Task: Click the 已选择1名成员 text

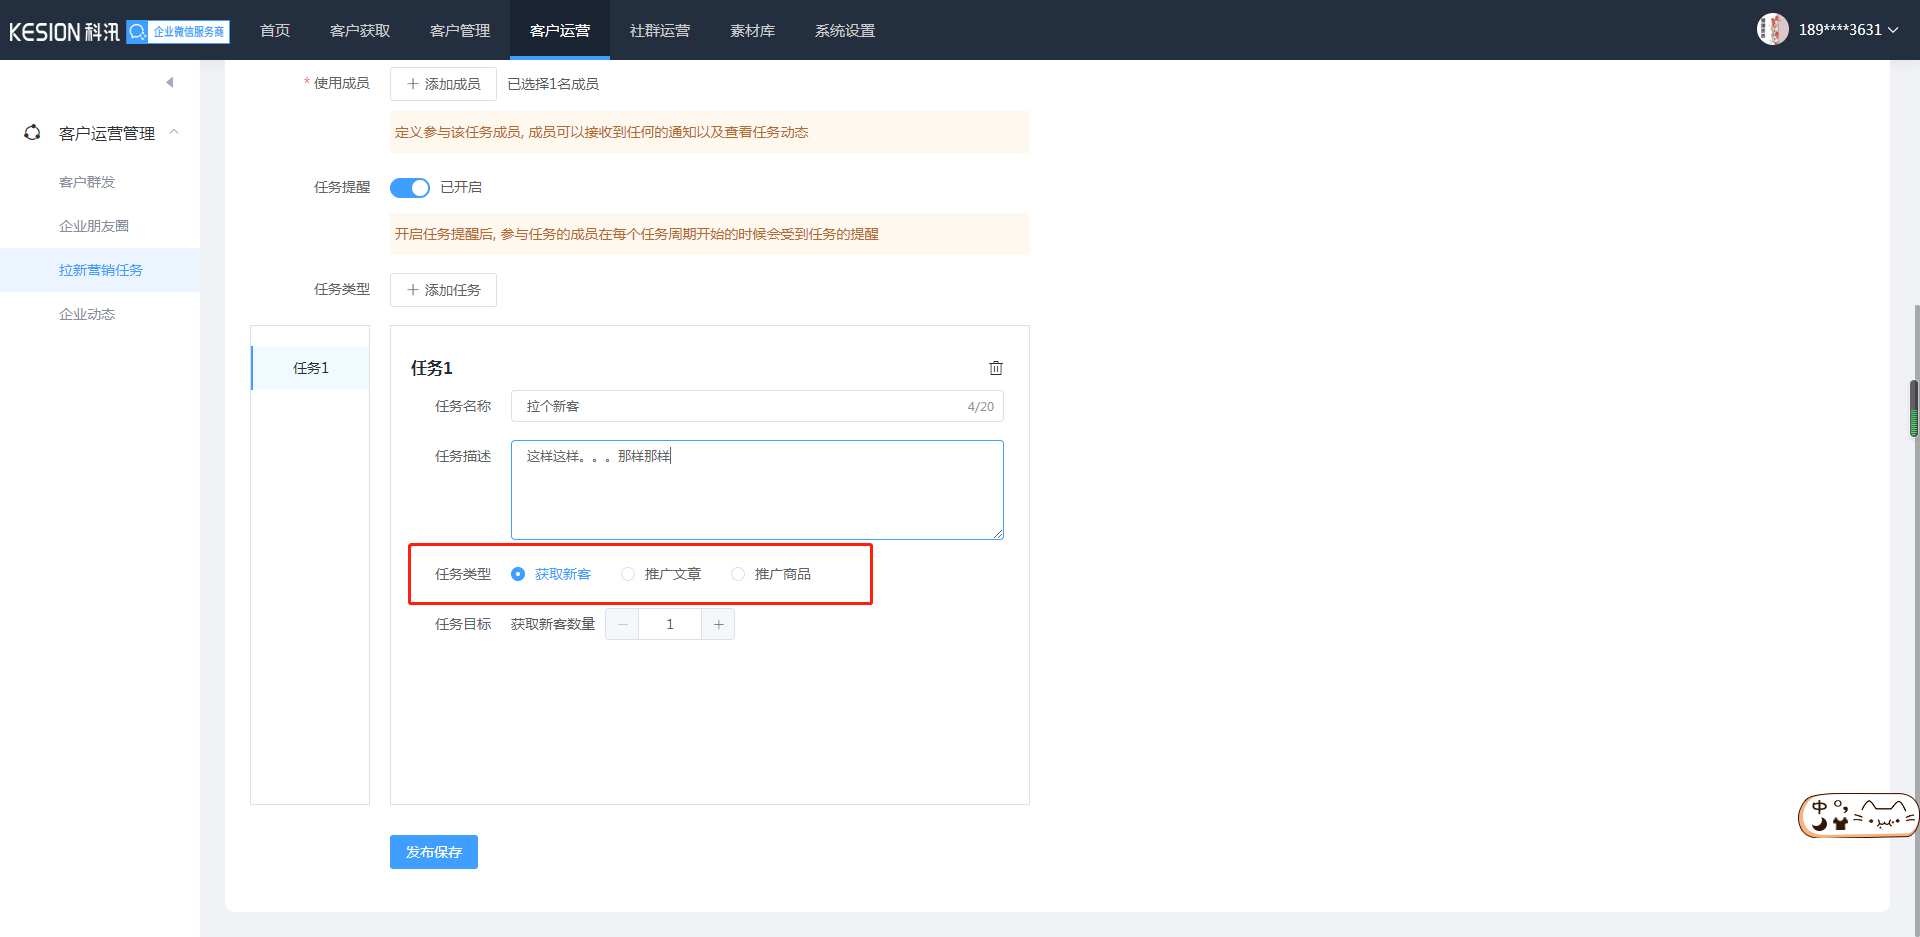Action: [553, 84]
